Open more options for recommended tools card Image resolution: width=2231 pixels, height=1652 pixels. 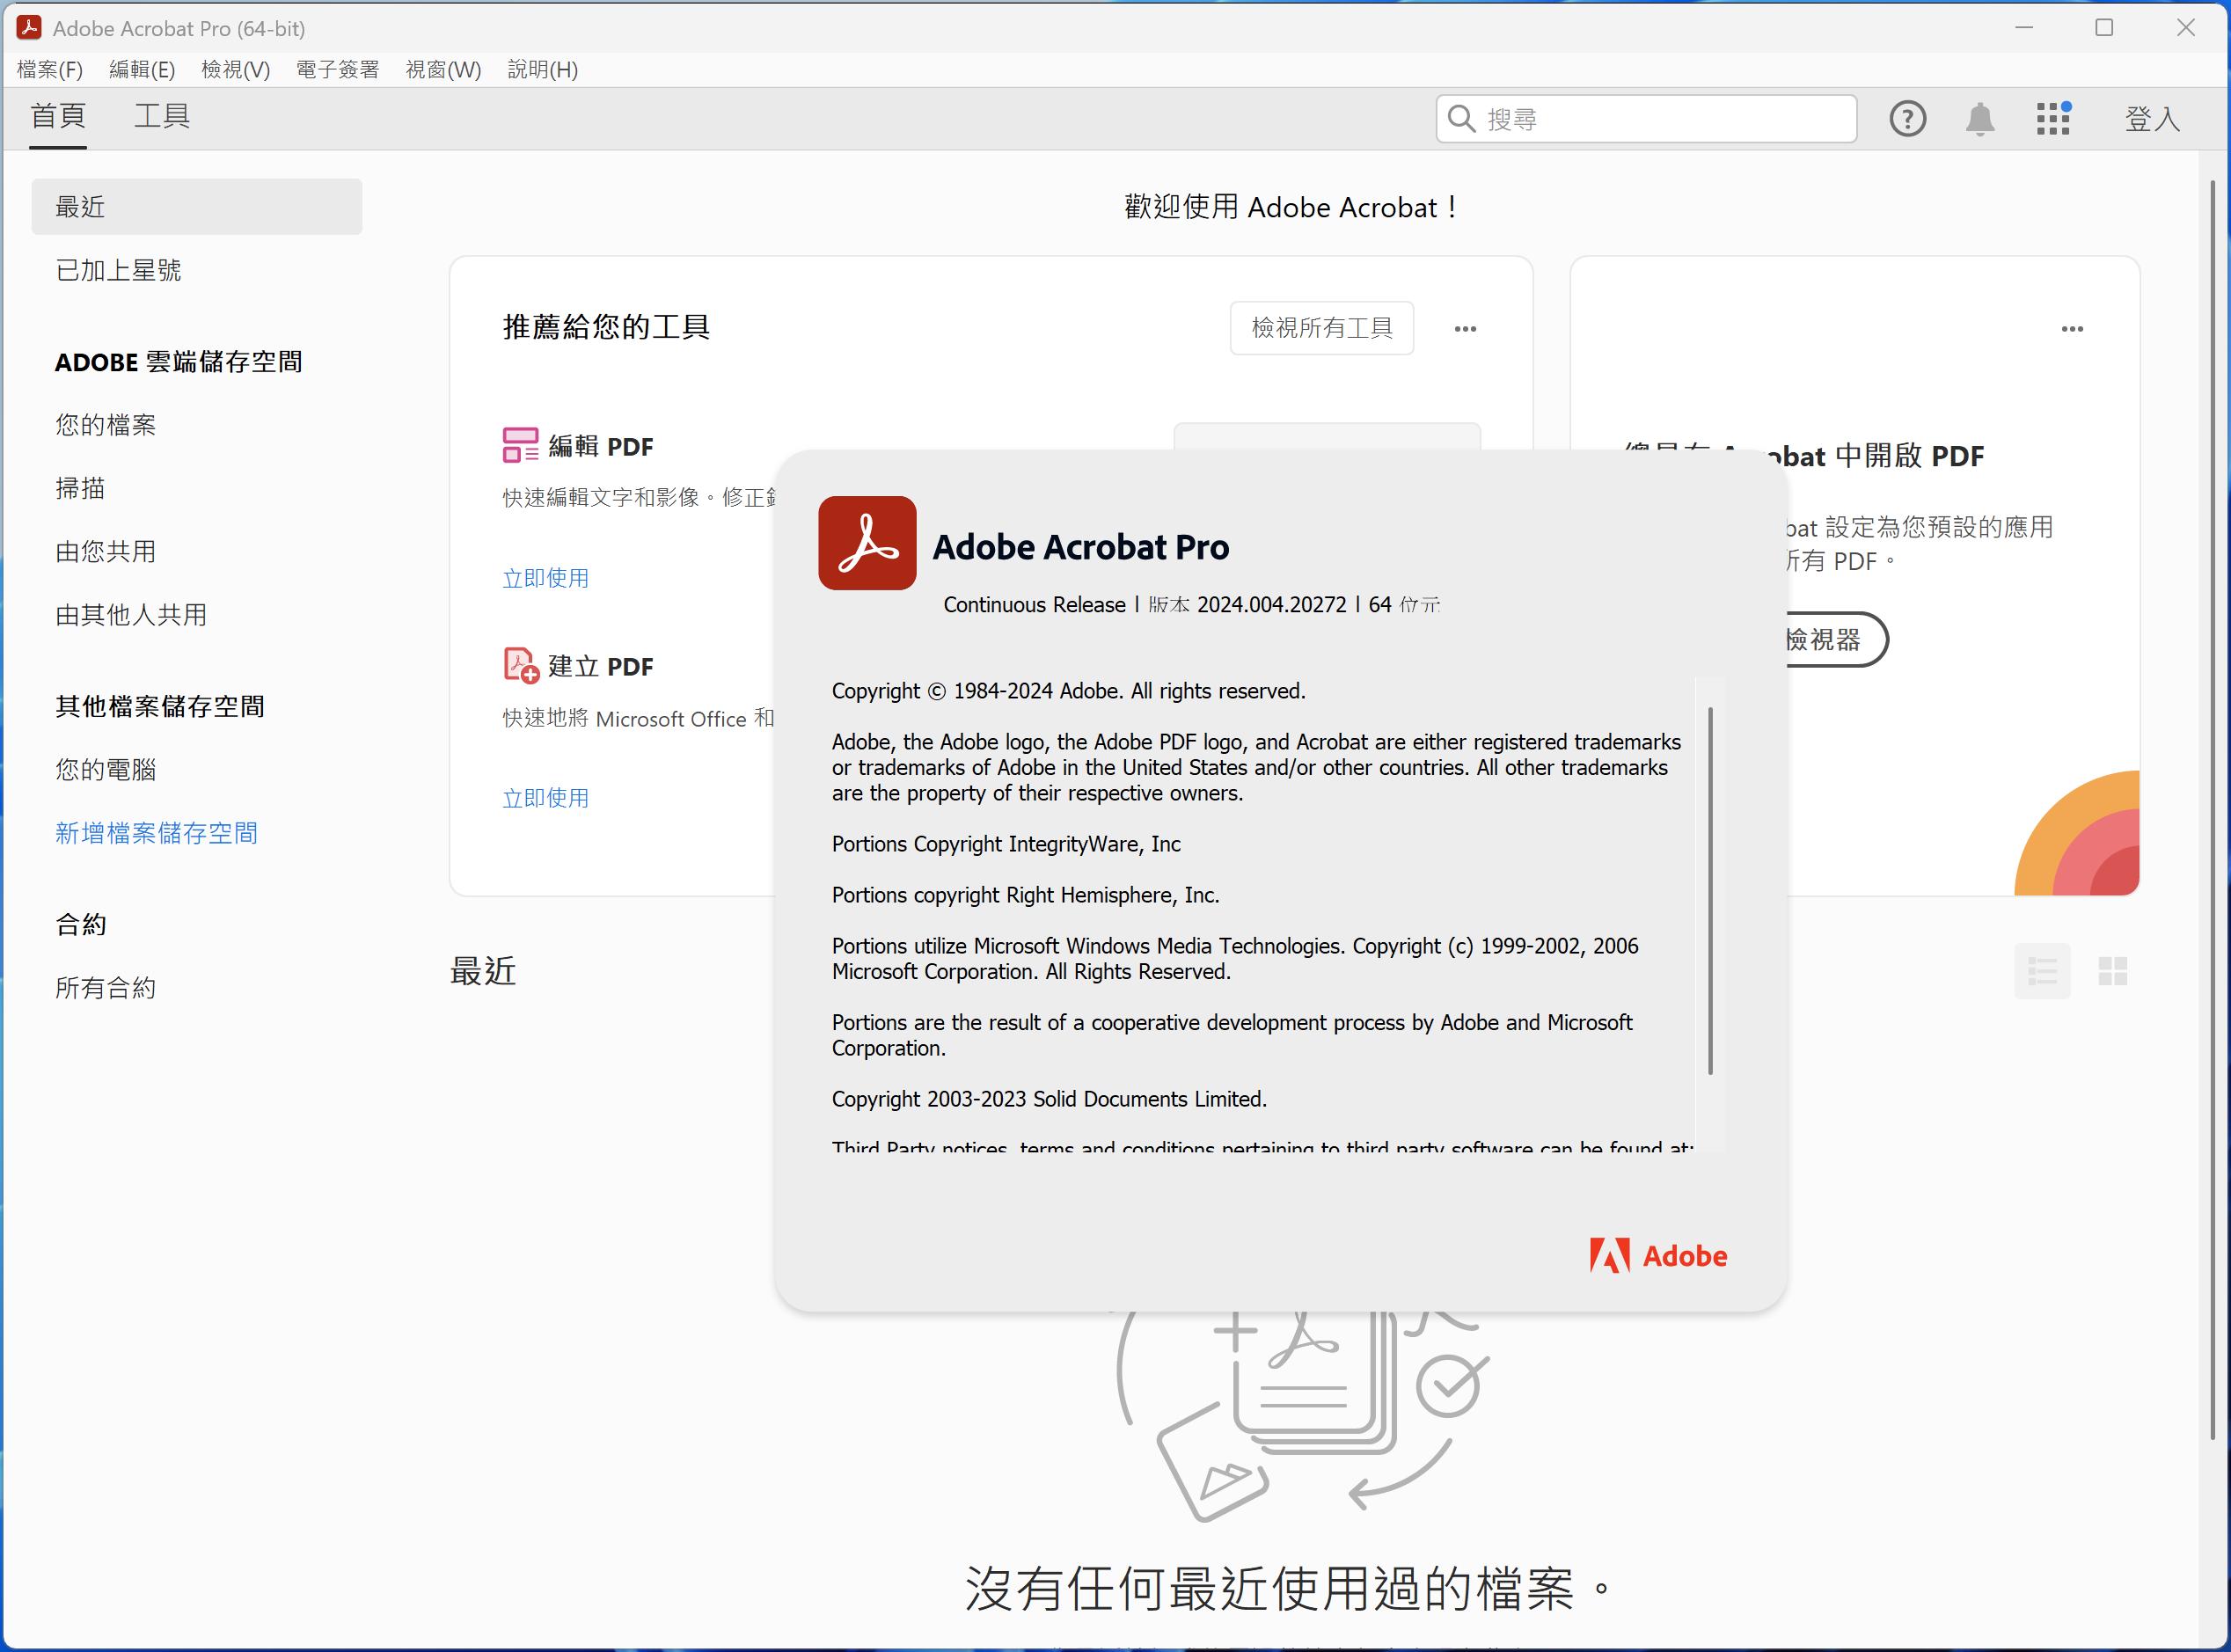click(1465, 329)
